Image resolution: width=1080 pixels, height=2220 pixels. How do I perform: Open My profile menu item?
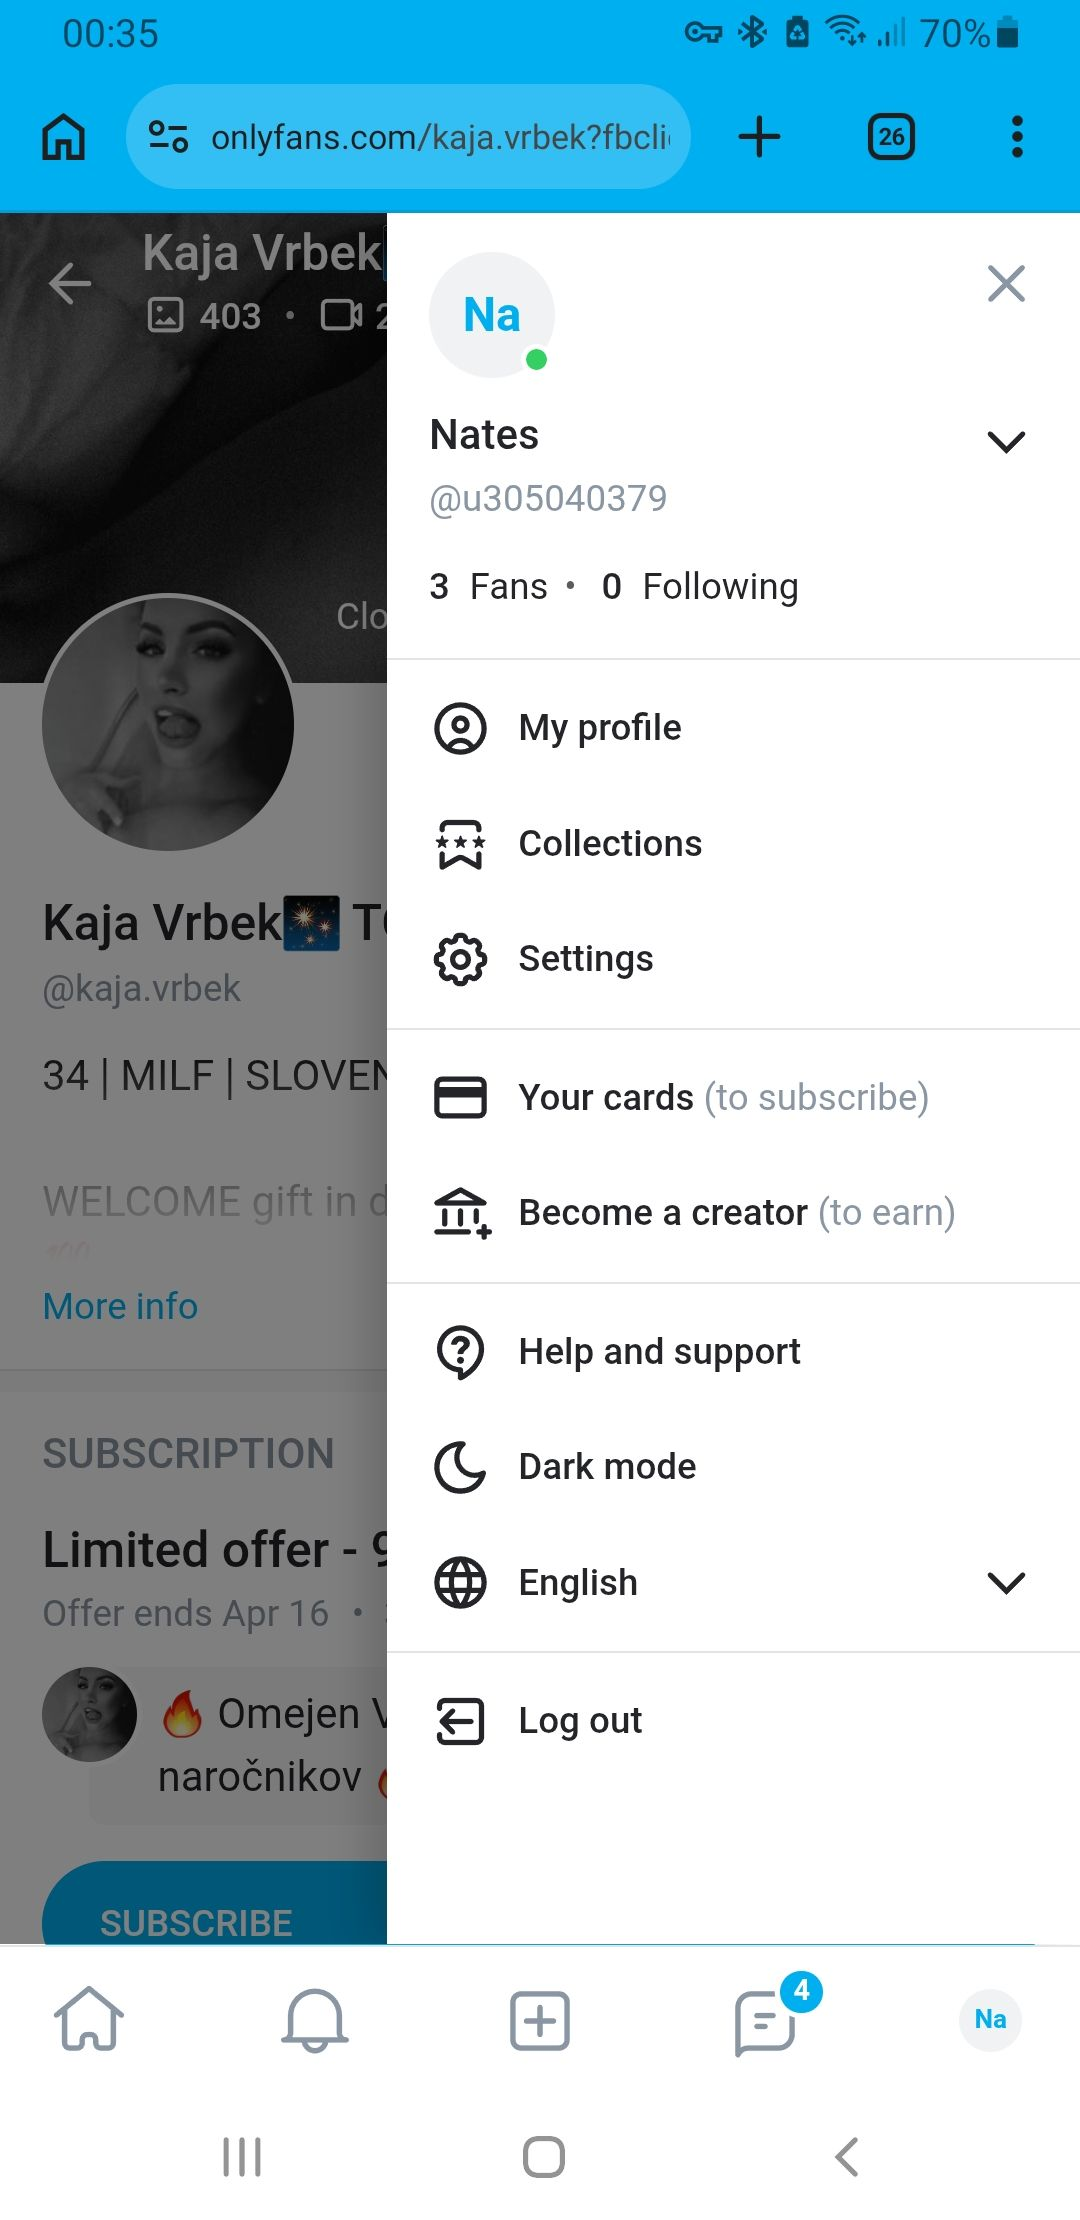(x=599, y=728)
